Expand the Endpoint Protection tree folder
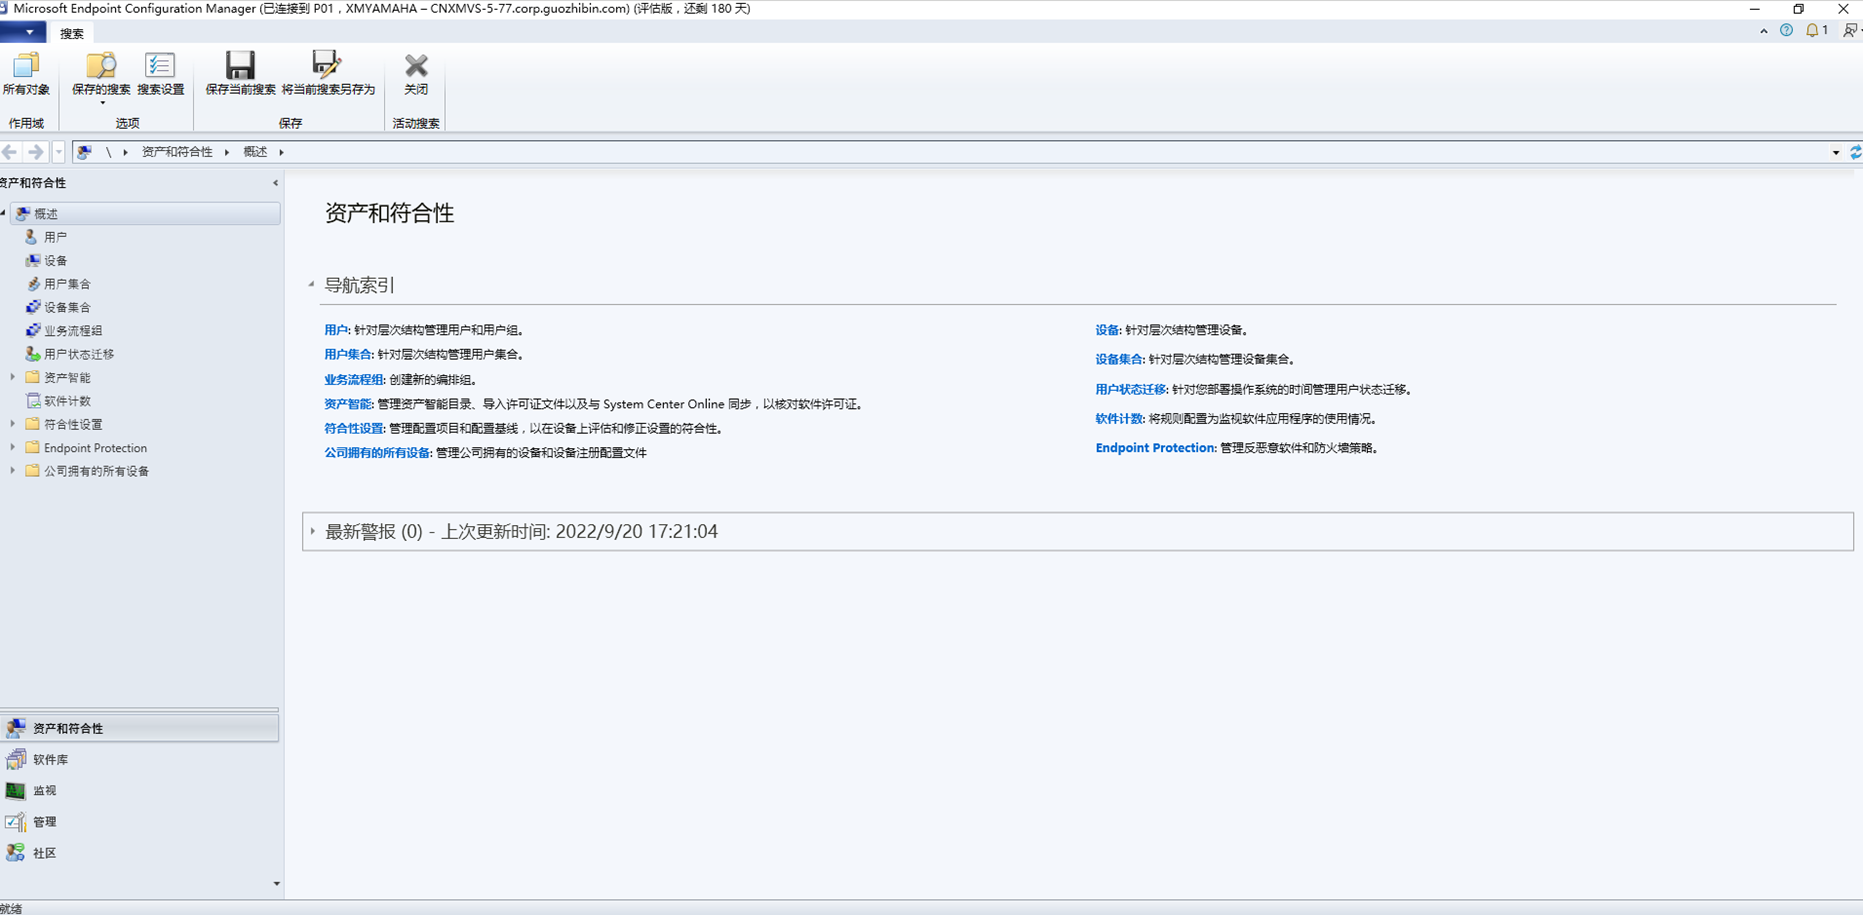This screenshot has width=1863, height=915. (x=12, y=447)
